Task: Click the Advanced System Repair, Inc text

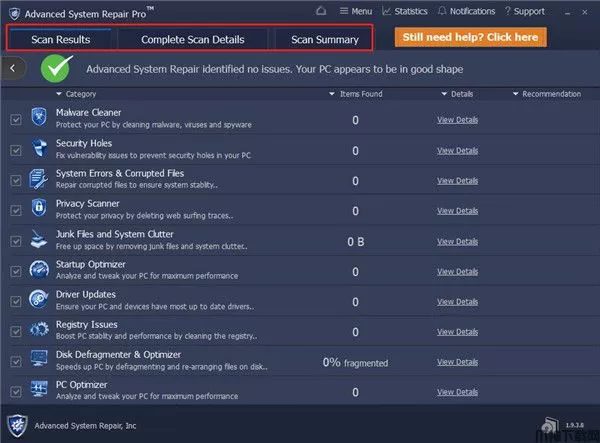Action: pyautogui.click(x=85, y=426)
